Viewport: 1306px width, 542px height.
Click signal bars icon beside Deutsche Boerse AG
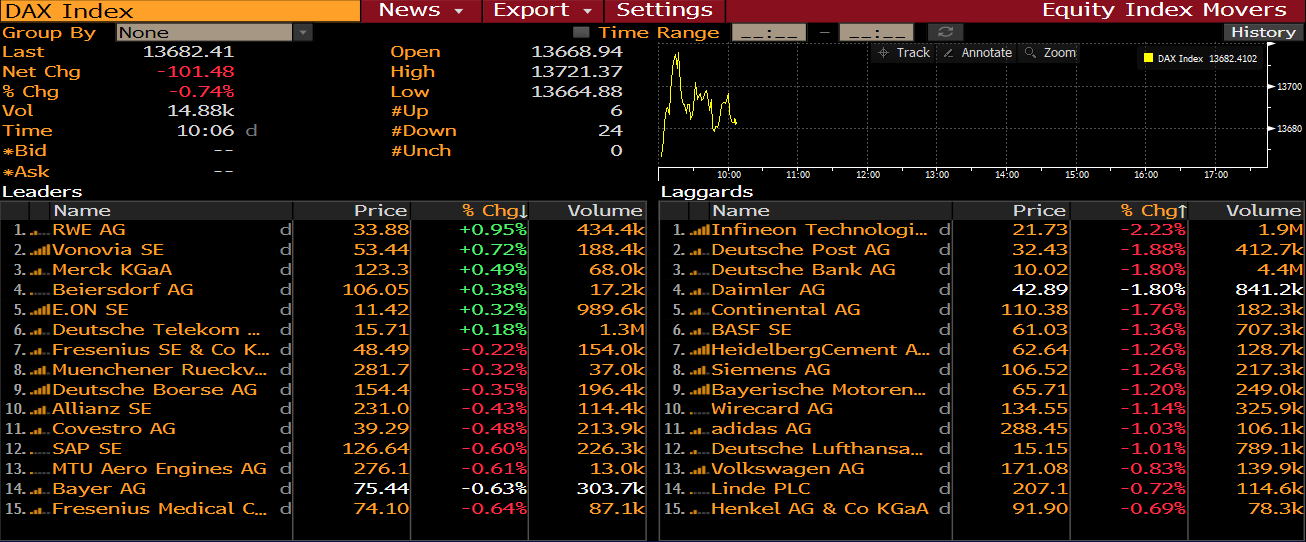[x=40, y=390]
